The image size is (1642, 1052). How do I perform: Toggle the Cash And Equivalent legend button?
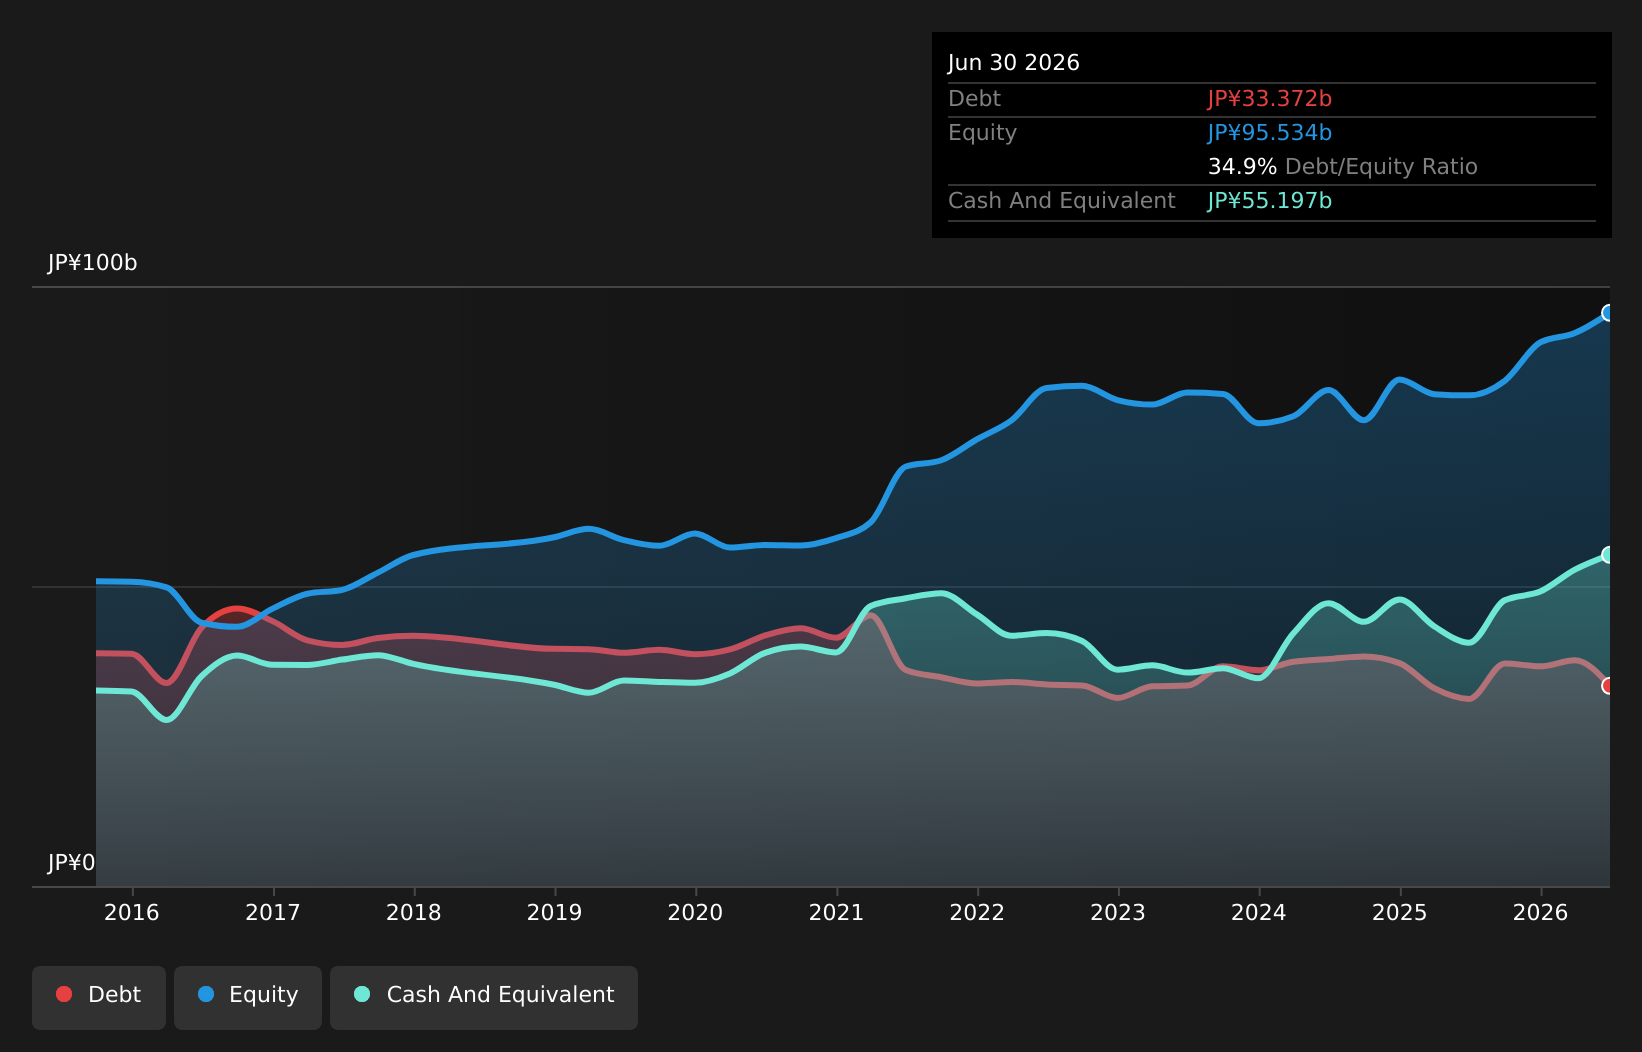484,997
